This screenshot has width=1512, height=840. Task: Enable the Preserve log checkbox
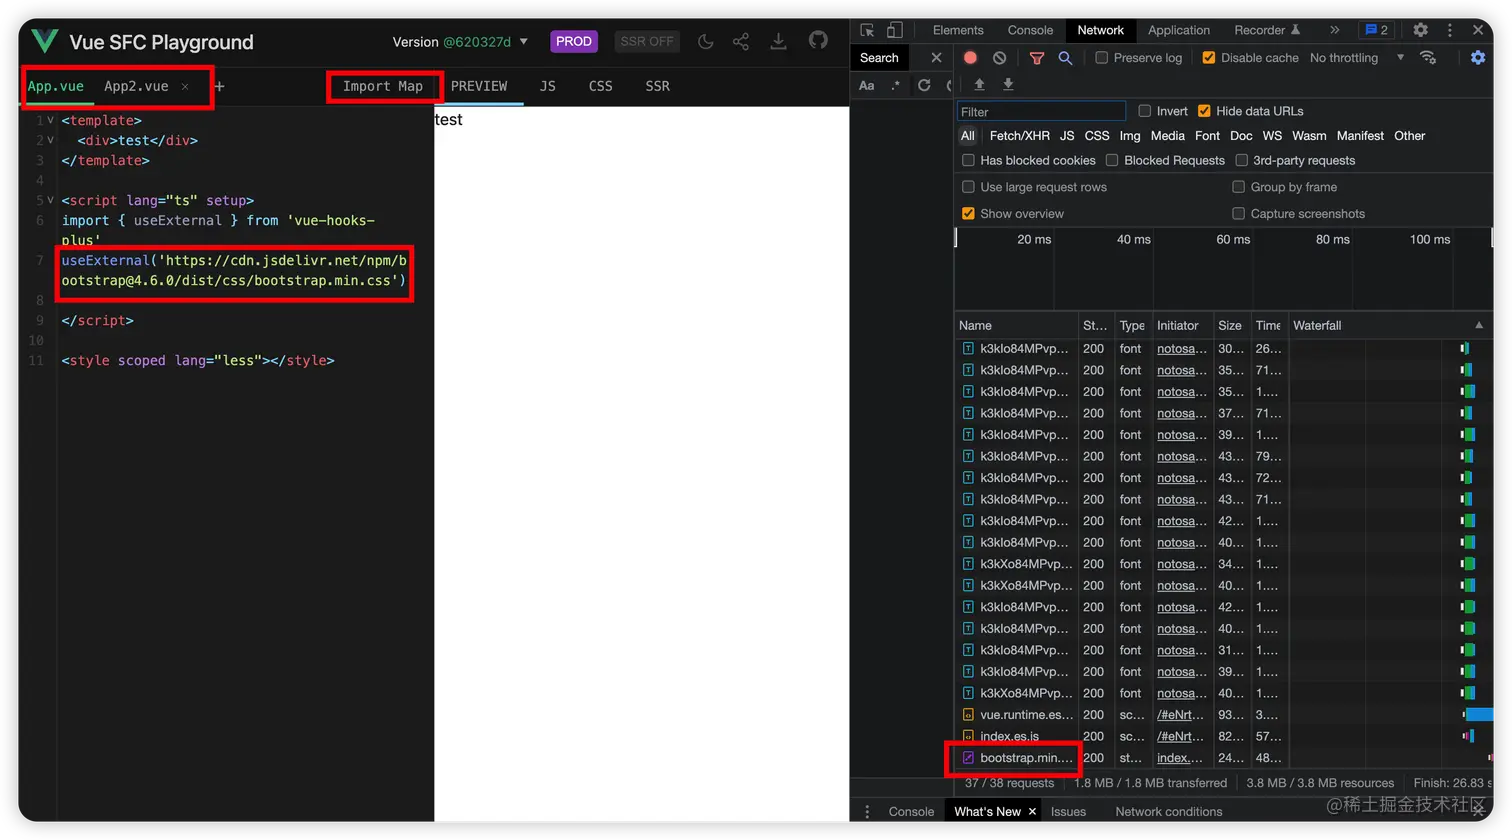coord(1101,58)
